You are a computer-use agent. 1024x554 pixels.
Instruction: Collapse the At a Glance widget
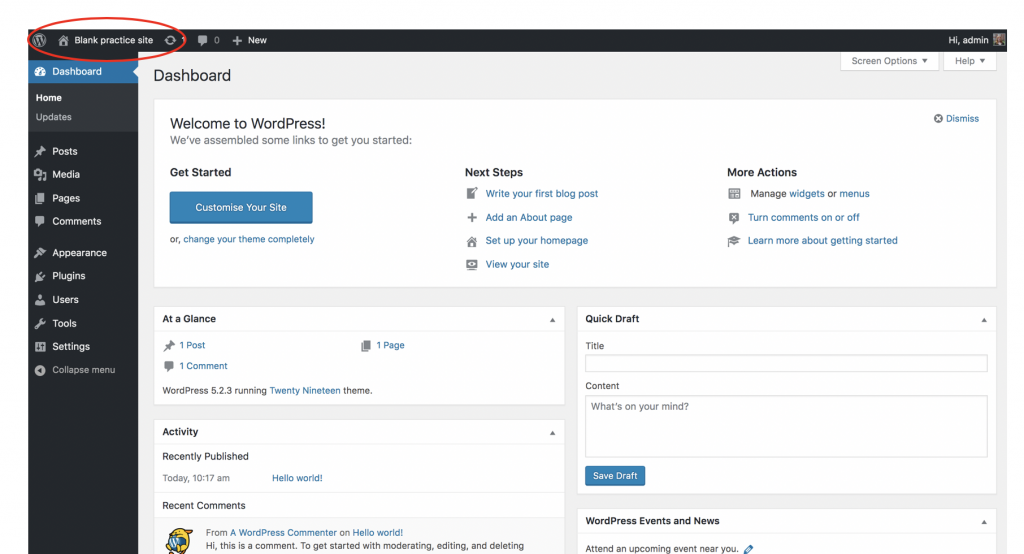coord(552,320)
